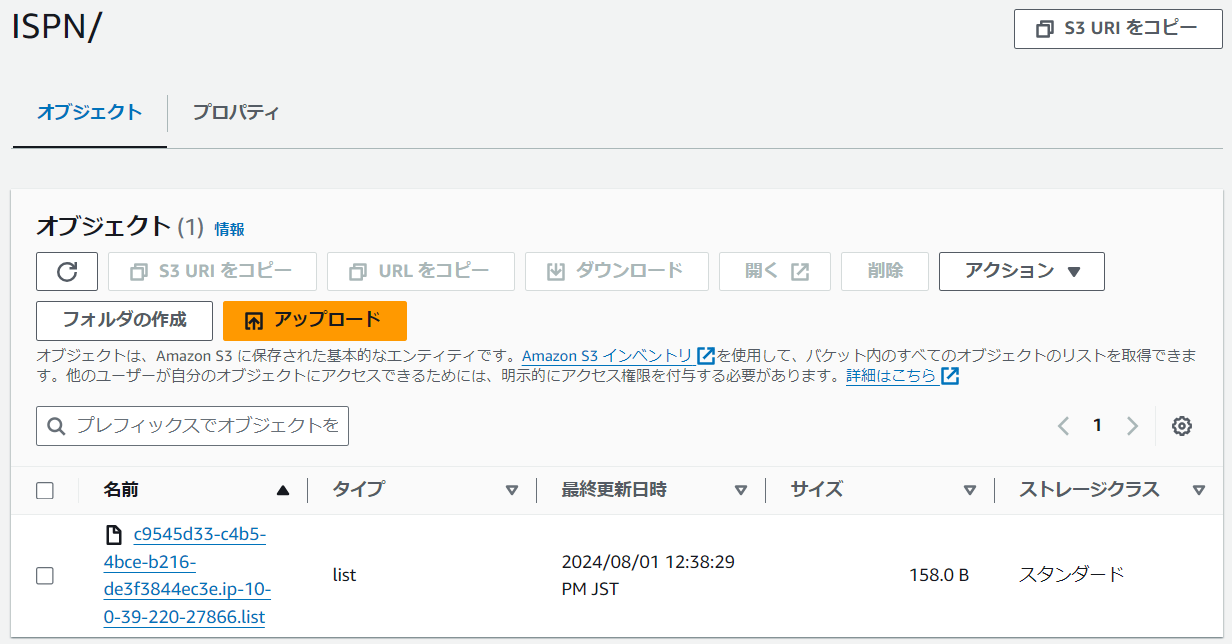The height and width of the screenshot is (644, 1232).
Task: Click the ダウンロード button
Action: coord(617,271)
